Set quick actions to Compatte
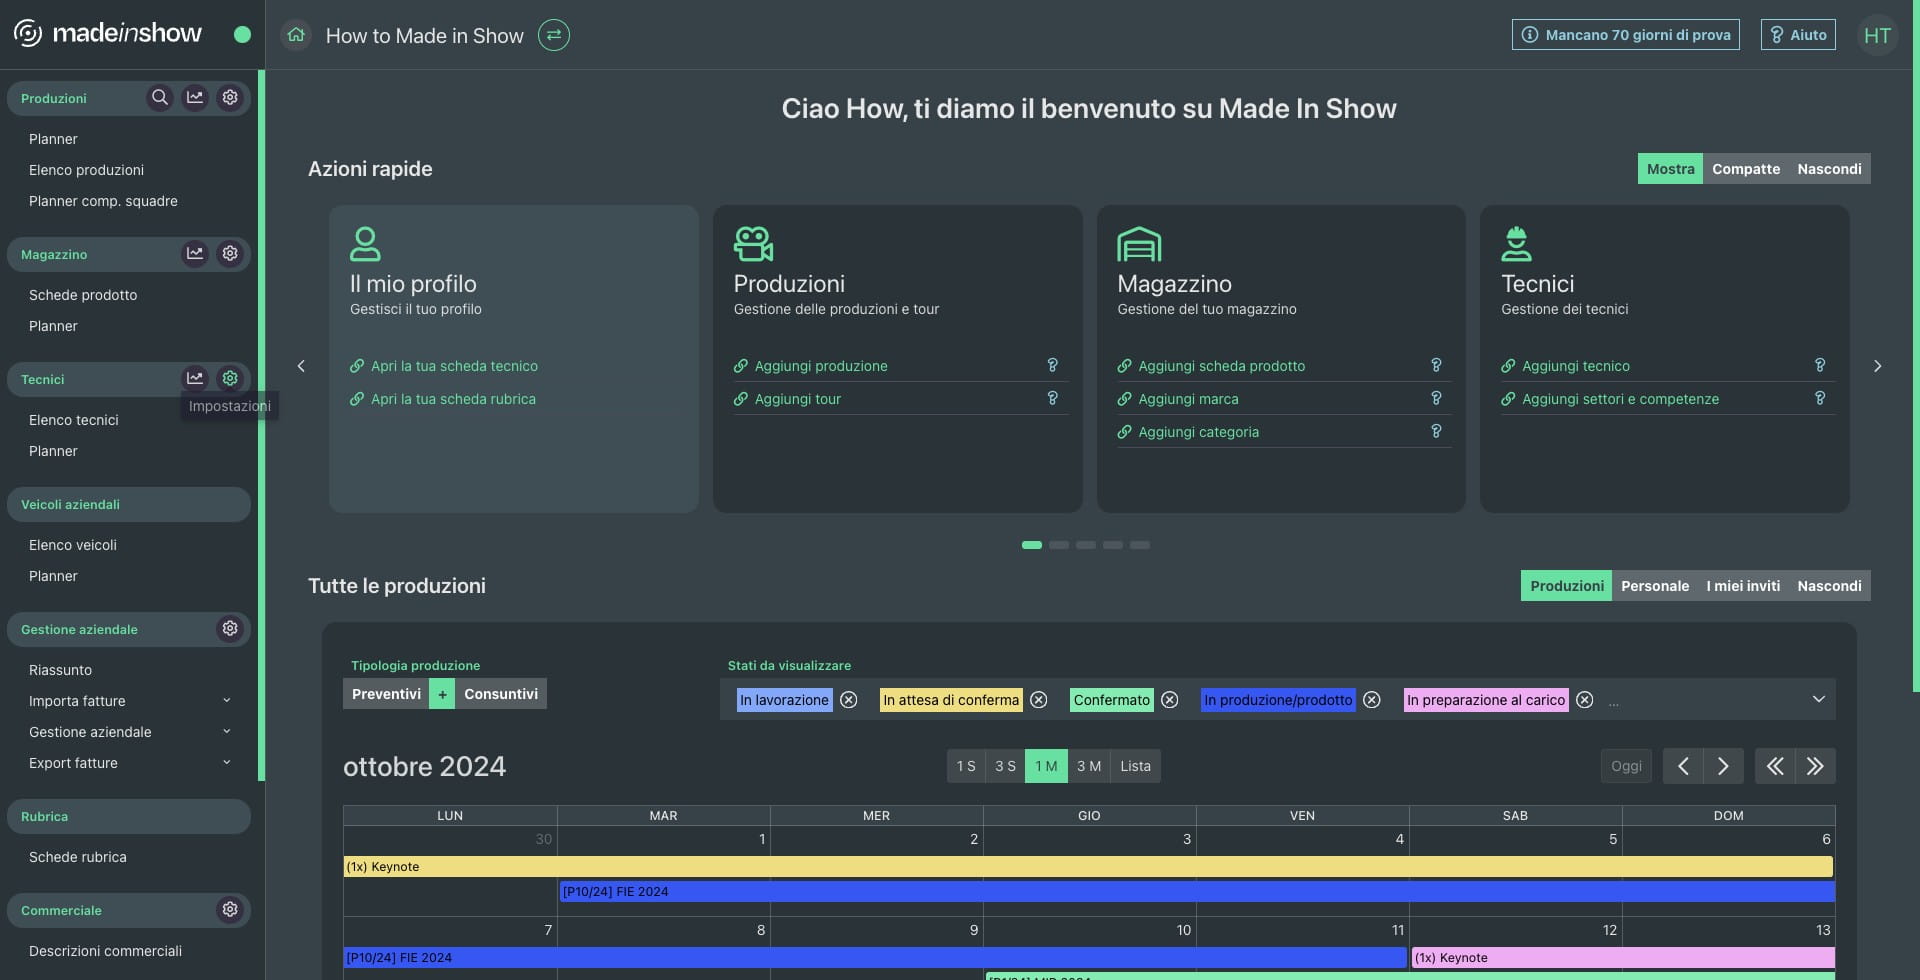Screen dimensions: 1920x980 coord(1746,169)
